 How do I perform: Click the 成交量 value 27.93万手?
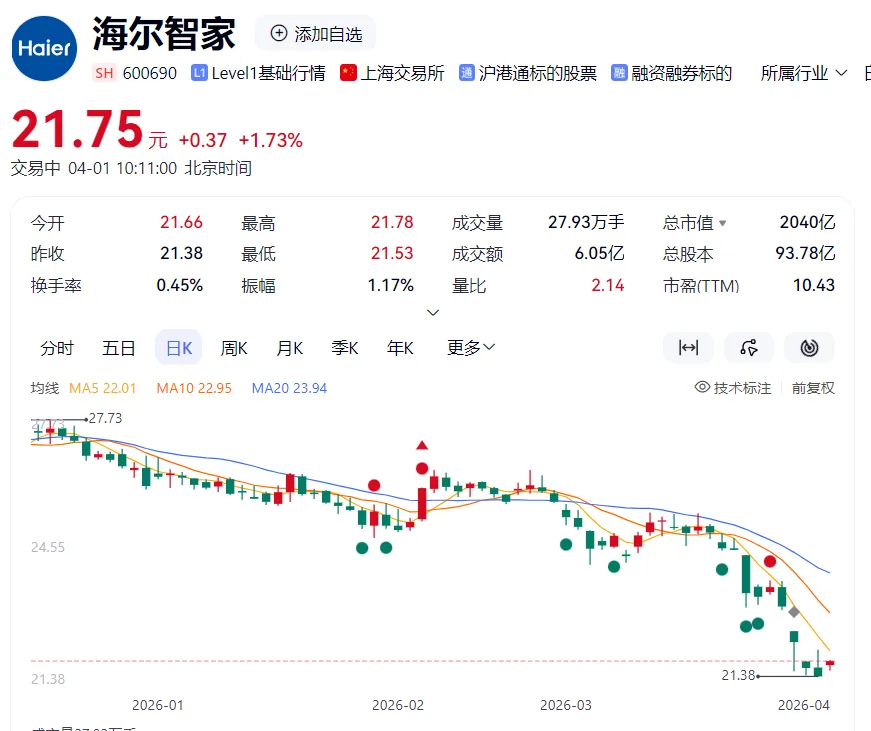click(x=586, y=222)
